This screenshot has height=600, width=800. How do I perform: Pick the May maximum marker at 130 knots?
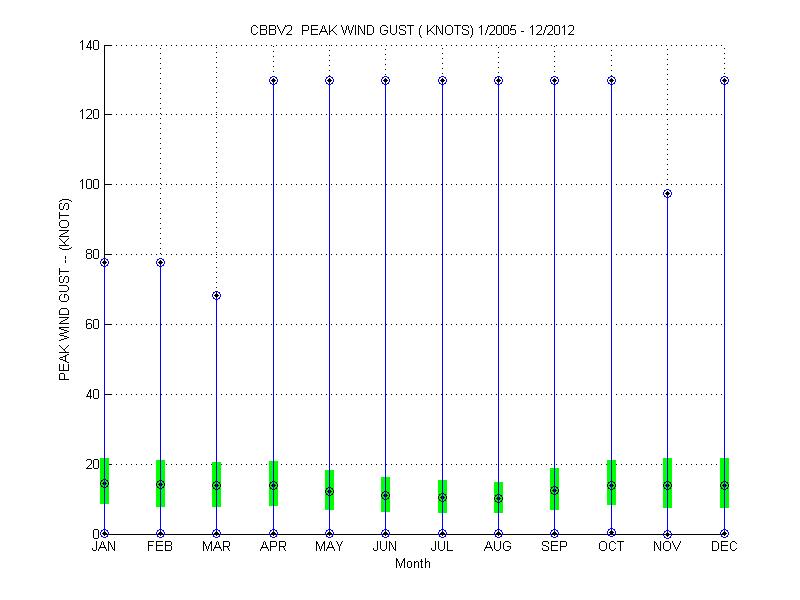(330, 80)
